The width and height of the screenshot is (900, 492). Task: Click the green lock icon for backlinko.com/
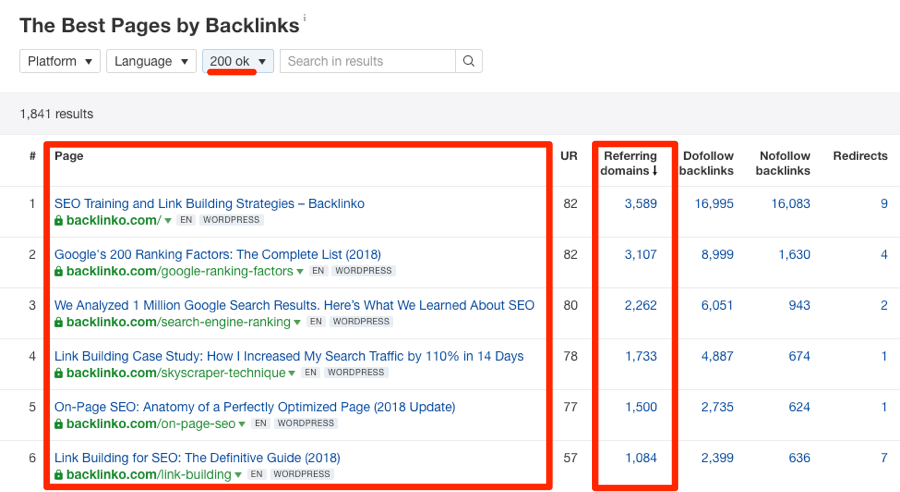[x=59, y=220]
